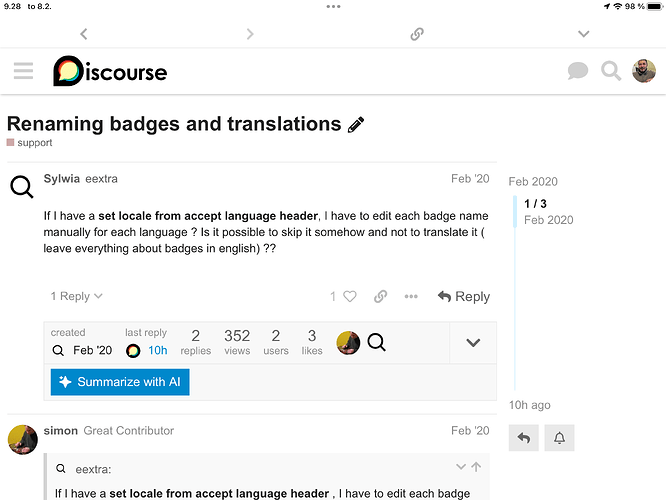Open created date Feb '20 in topic map

click(x=93, y=350)
